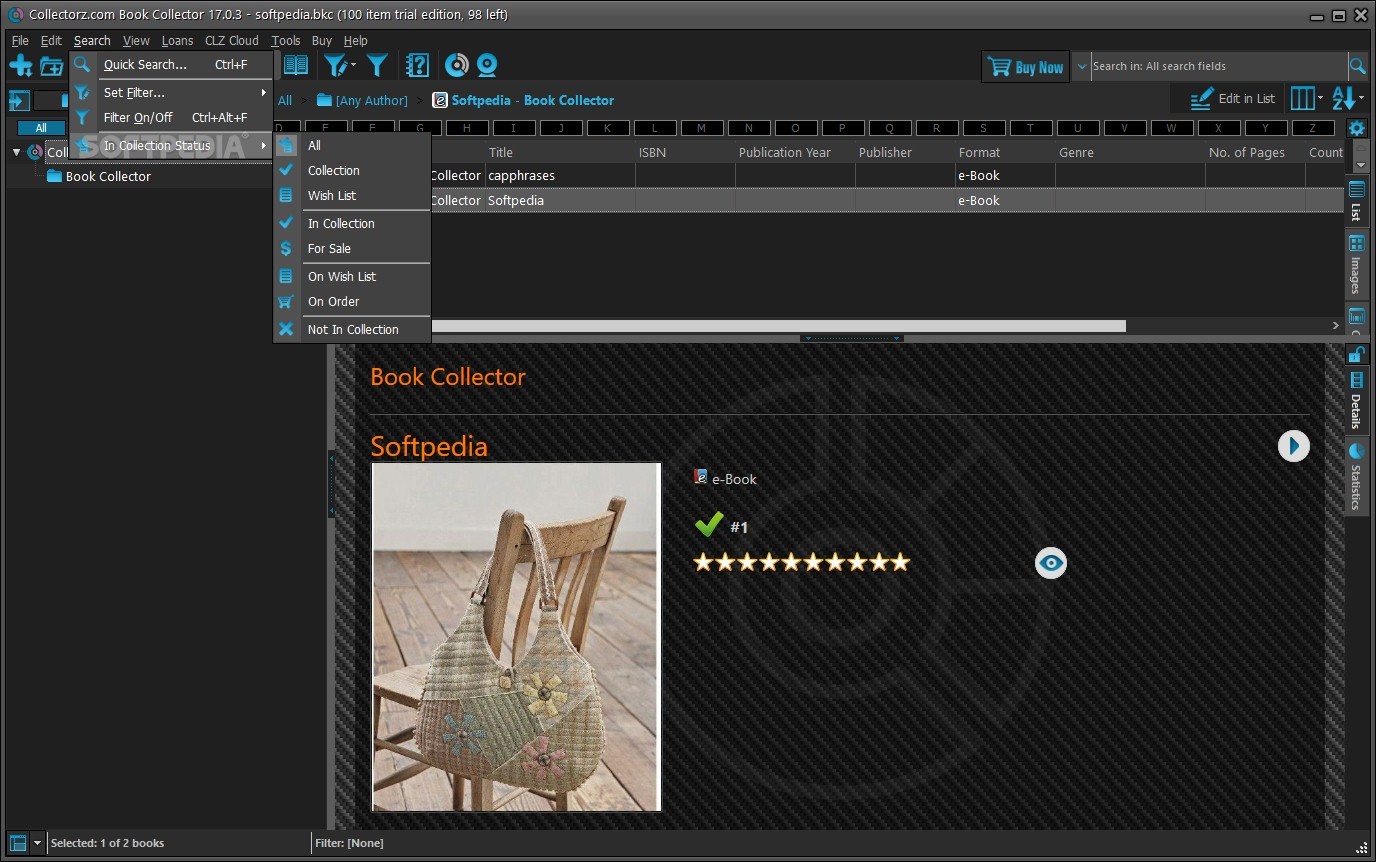1376x862 pixels.
Task: Sort by Publication Year column header
Action: (785, 152)
